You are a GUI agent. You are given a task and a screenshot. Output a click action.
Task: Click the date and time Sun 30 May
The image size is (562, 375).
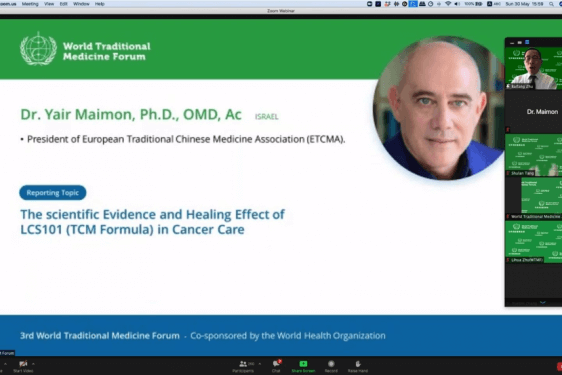pos(524,4)
